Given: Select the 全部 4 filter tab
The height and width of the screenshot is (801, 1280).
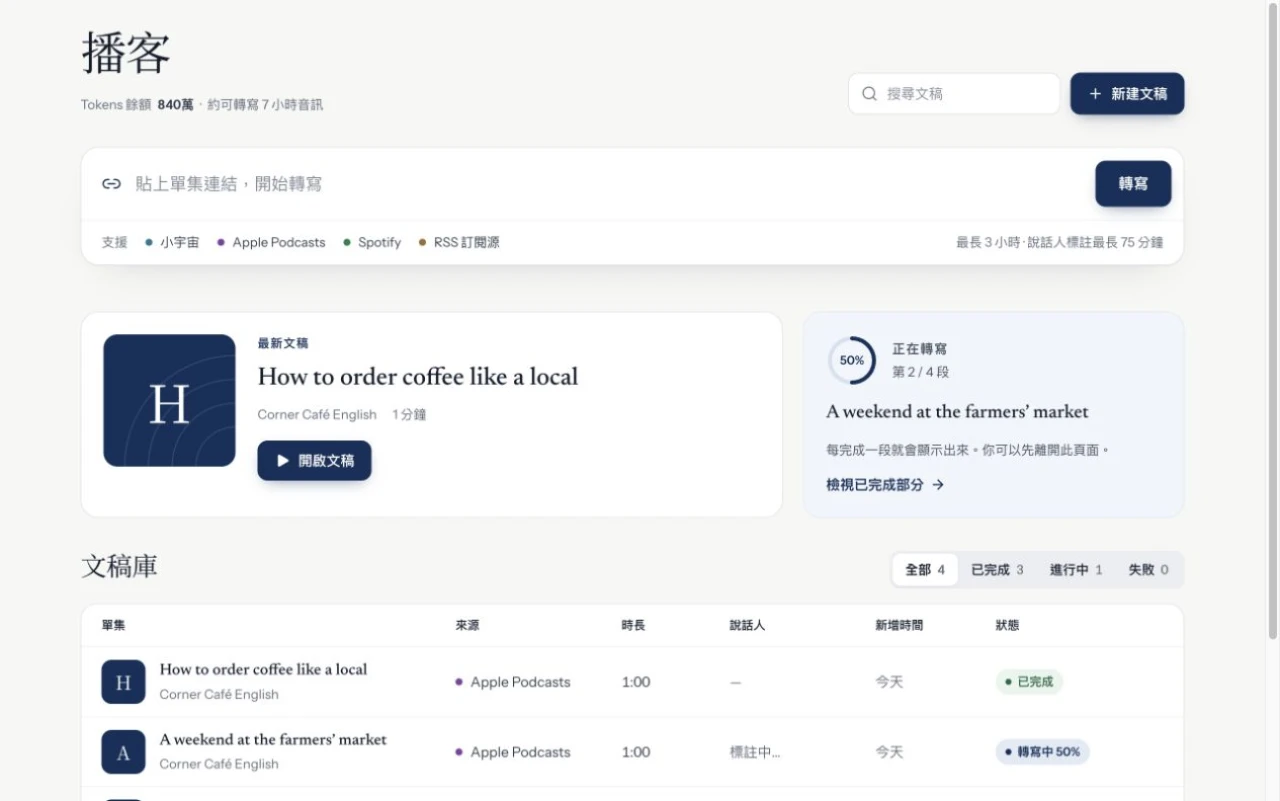Looking at the screenshot, I should tap(925, 570).
